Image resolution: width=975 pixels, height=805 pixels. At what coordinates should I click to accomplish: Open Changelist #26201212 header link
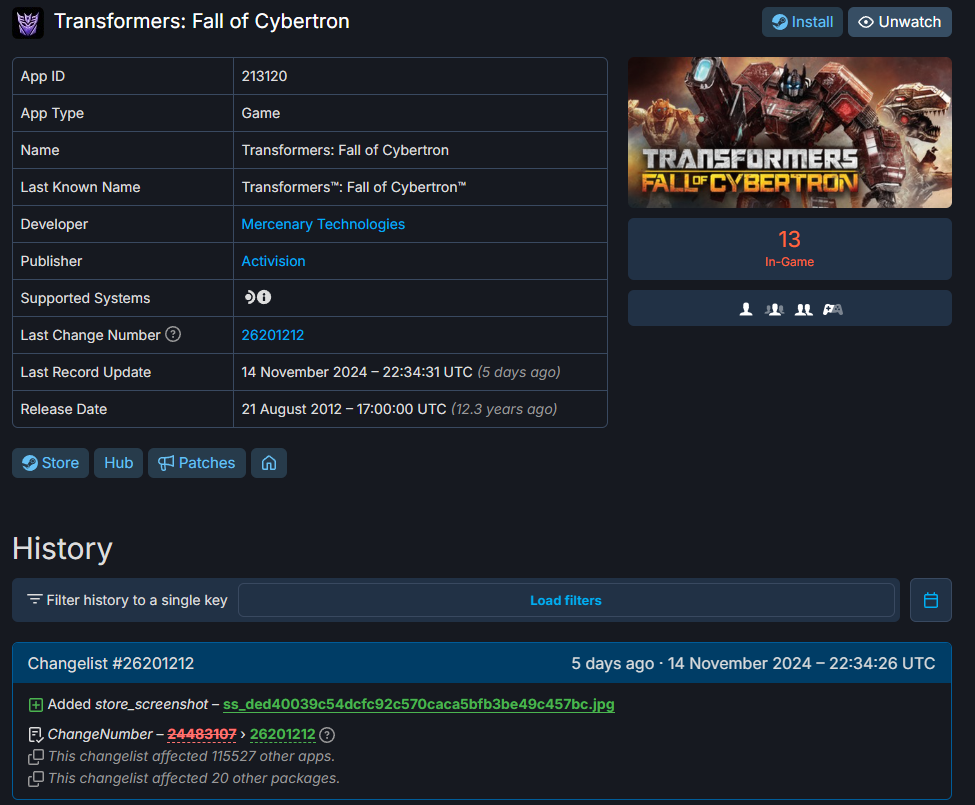[111, 663]
